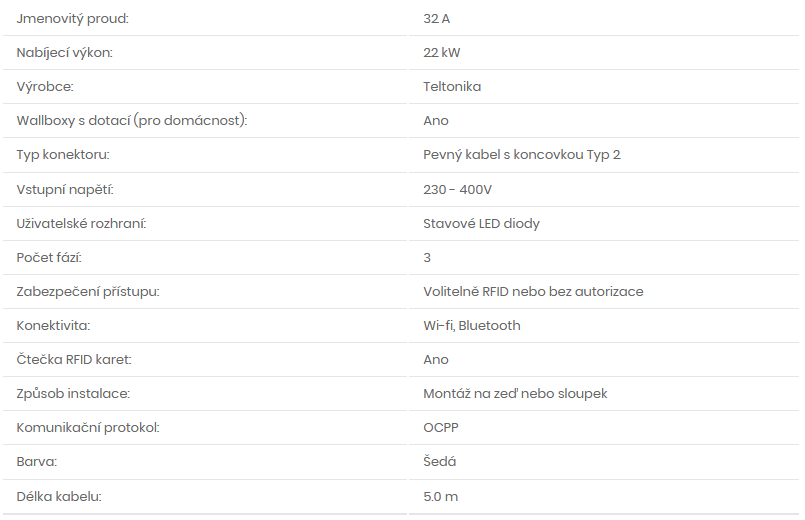Click the "Typ konektoru:" label
The width and height of the screenshot is (805, 520).
click(x=63, y=155)
